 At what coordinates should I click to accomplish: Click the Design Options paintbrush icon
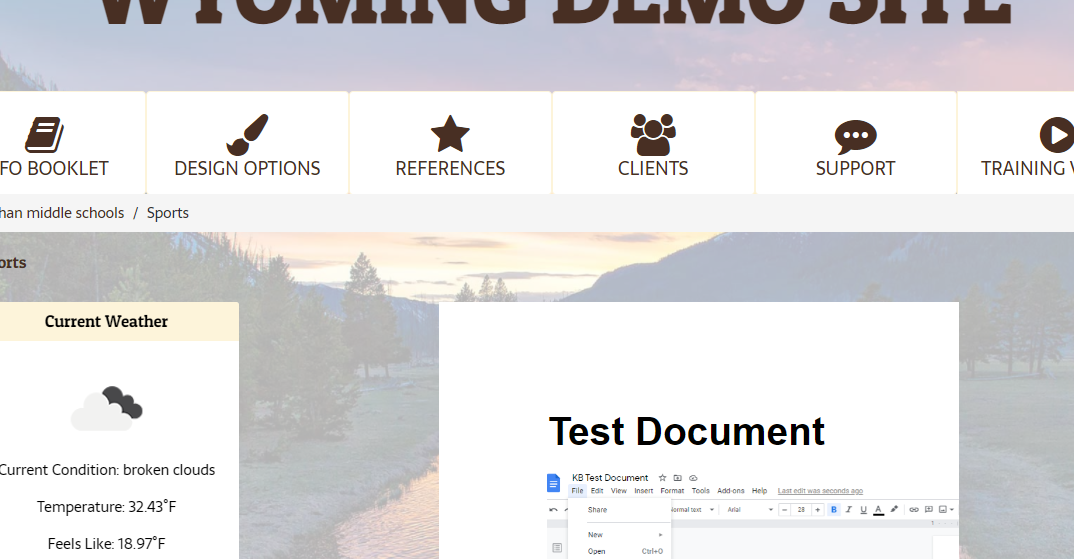[247, 134]
